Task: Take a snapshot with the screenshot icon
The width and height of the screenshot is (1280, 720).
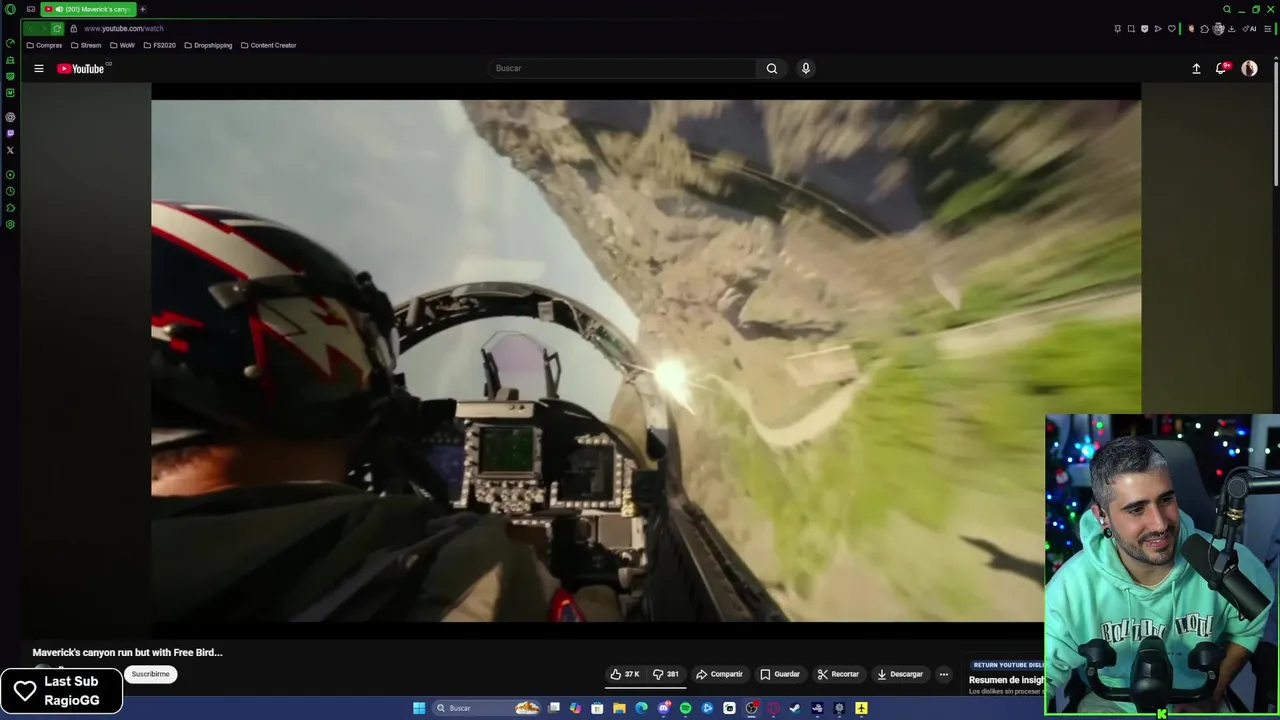Action: (x=1131, y=29)
